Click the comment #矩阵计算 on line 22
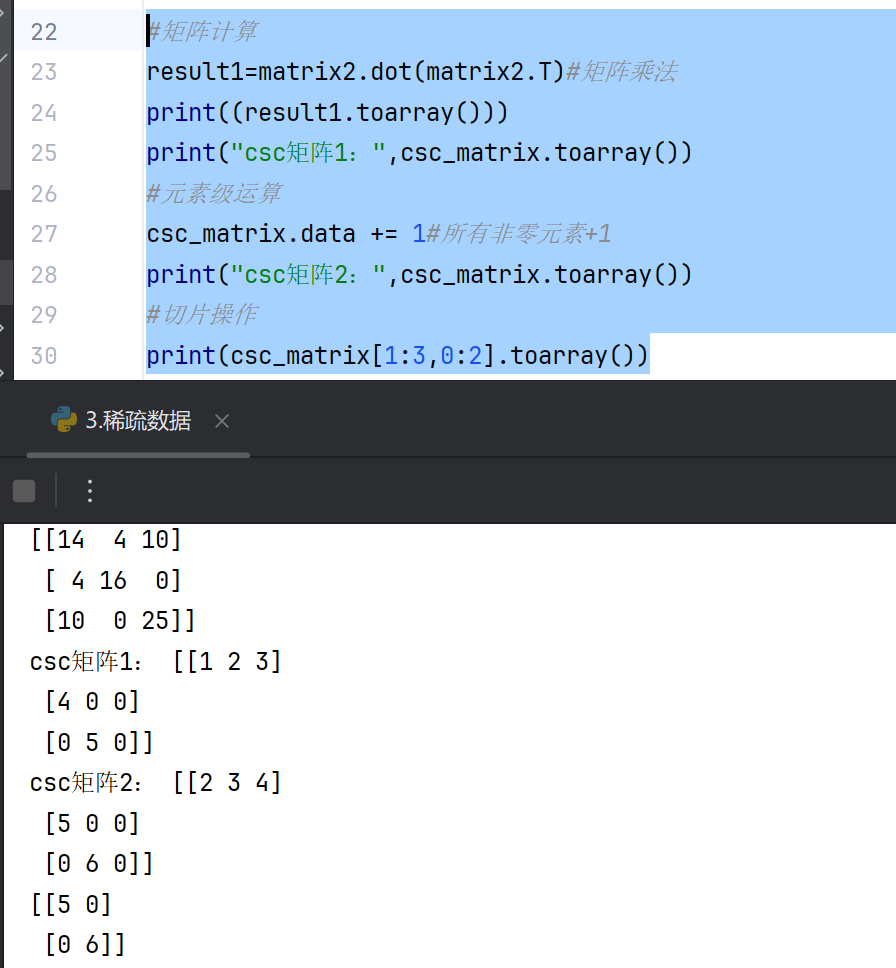 [x=203, y=31]
